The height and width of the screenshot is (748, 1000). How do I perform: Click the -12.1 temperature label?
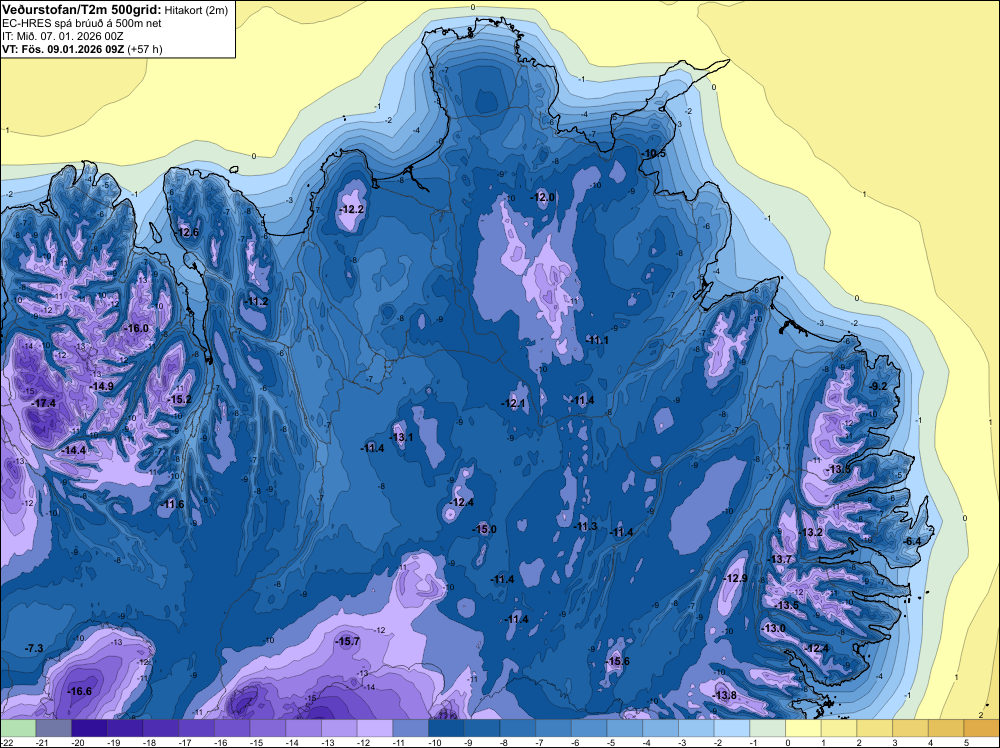(x=513, y=403)
